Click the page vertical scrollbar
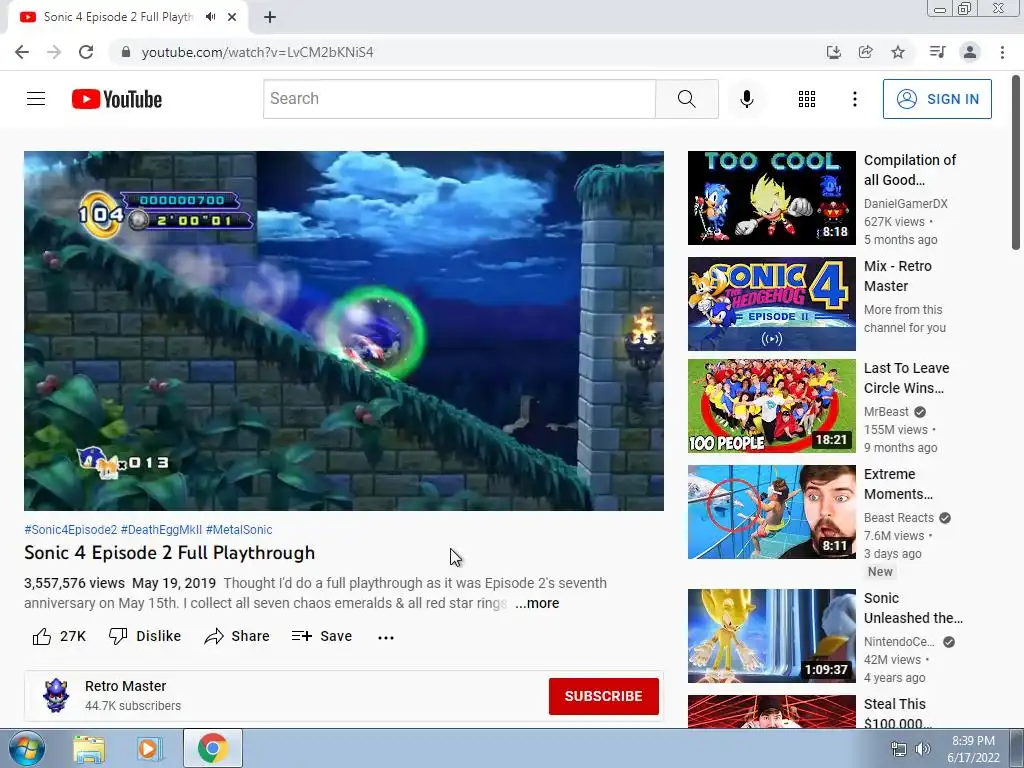1024x768 pixels. 1016,162
